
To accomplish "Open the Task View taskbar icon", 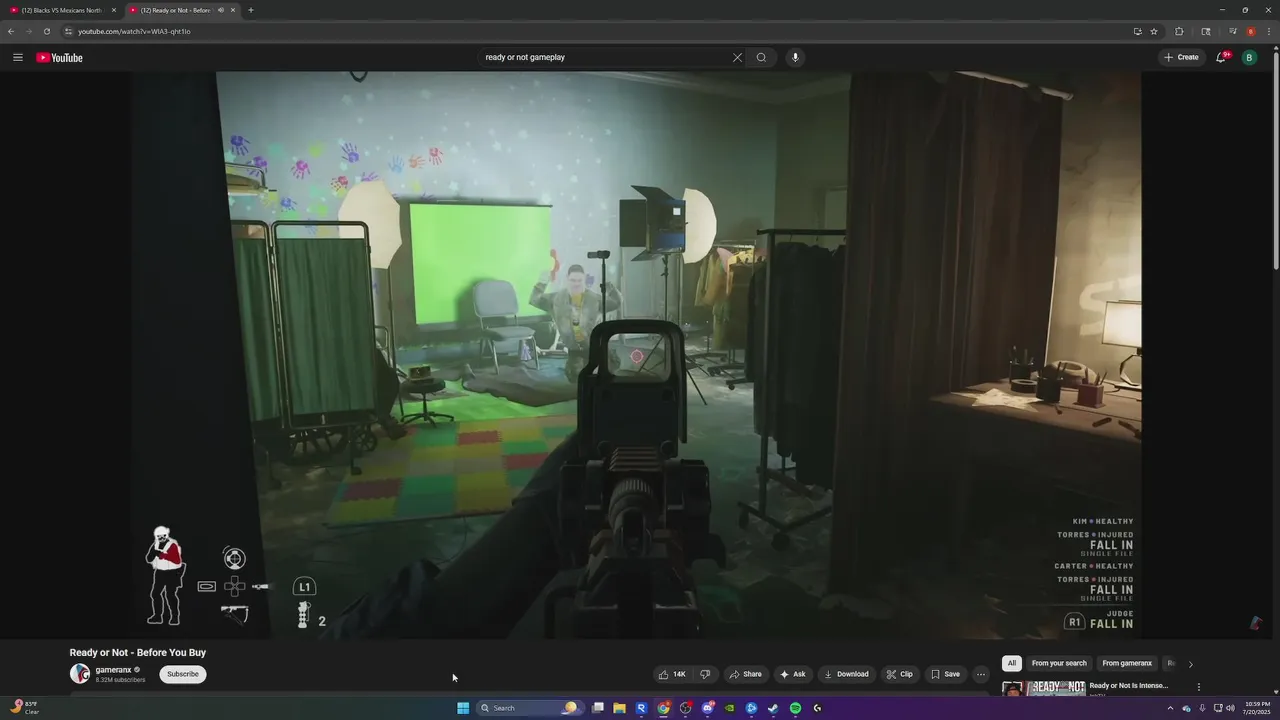I will pos(597,708).
